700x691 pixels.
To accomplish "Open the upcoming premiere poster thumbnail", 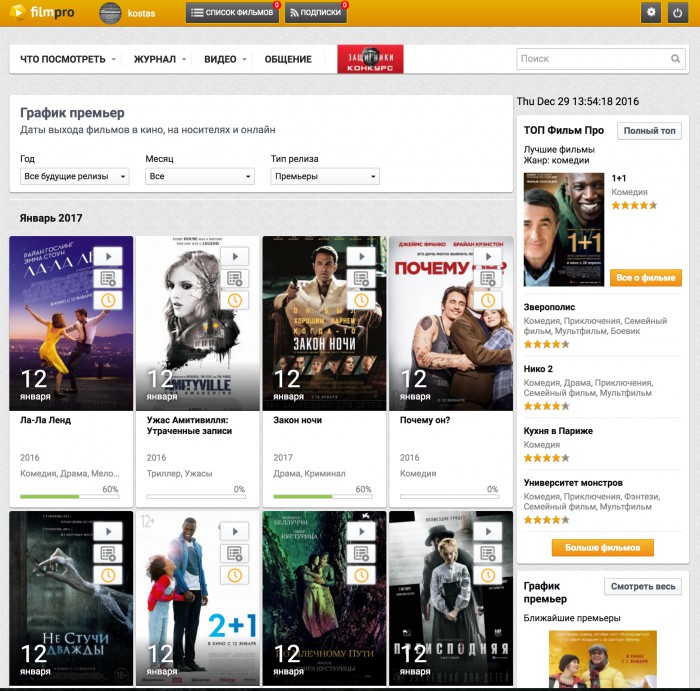I will (x=603, y=659).
